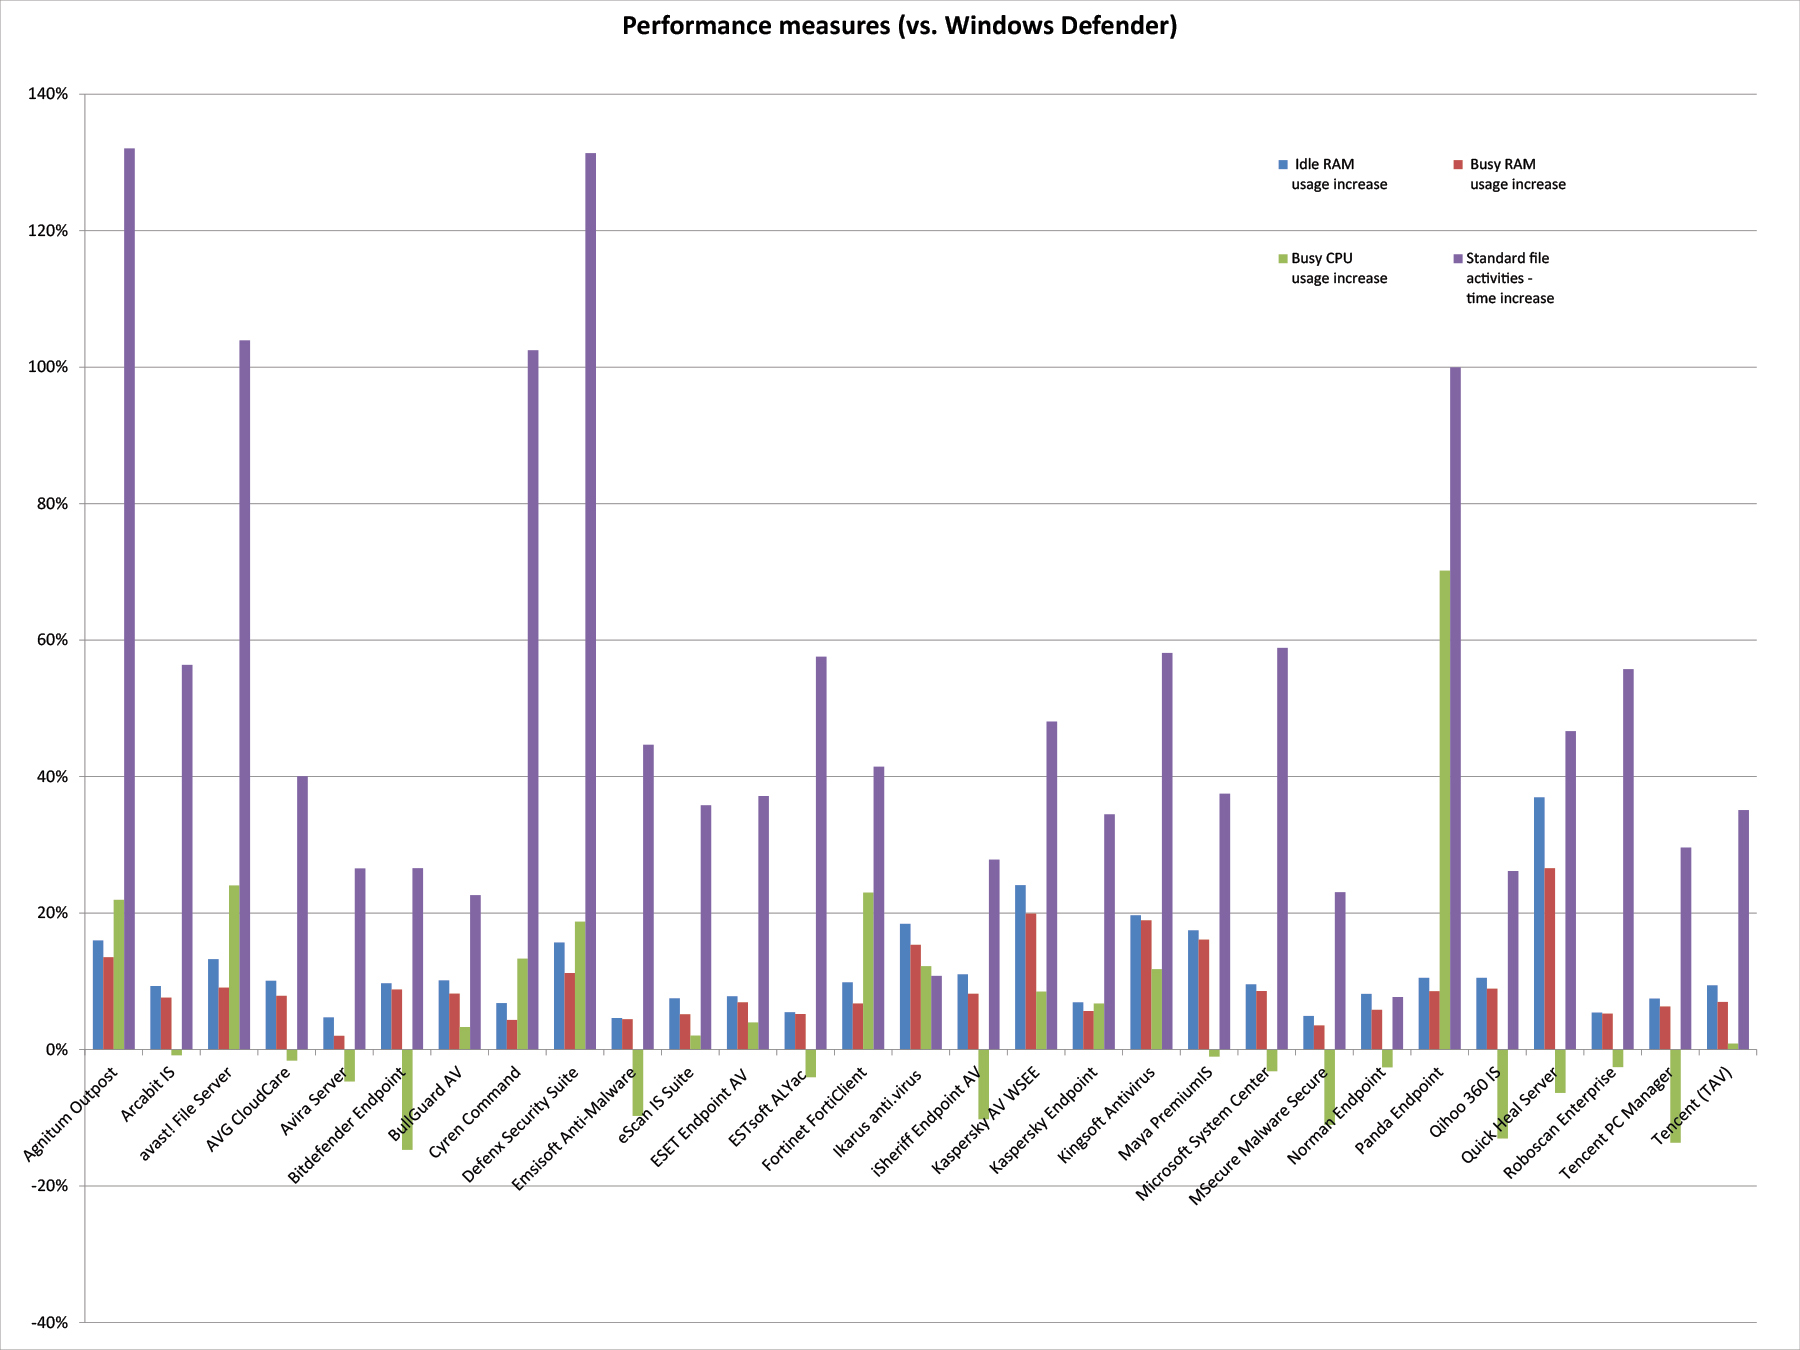Select Microsoft System Center's purple bar
1800x1350 pixels.
tap(1282, 849)
